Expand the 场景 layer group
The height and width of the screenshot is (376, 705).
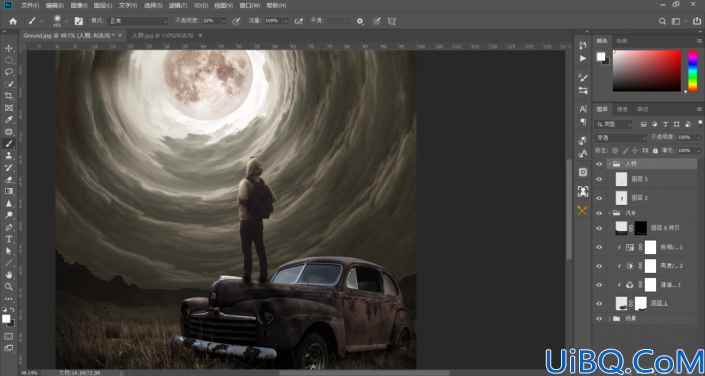pyautogui.click(x=610, y=318)
